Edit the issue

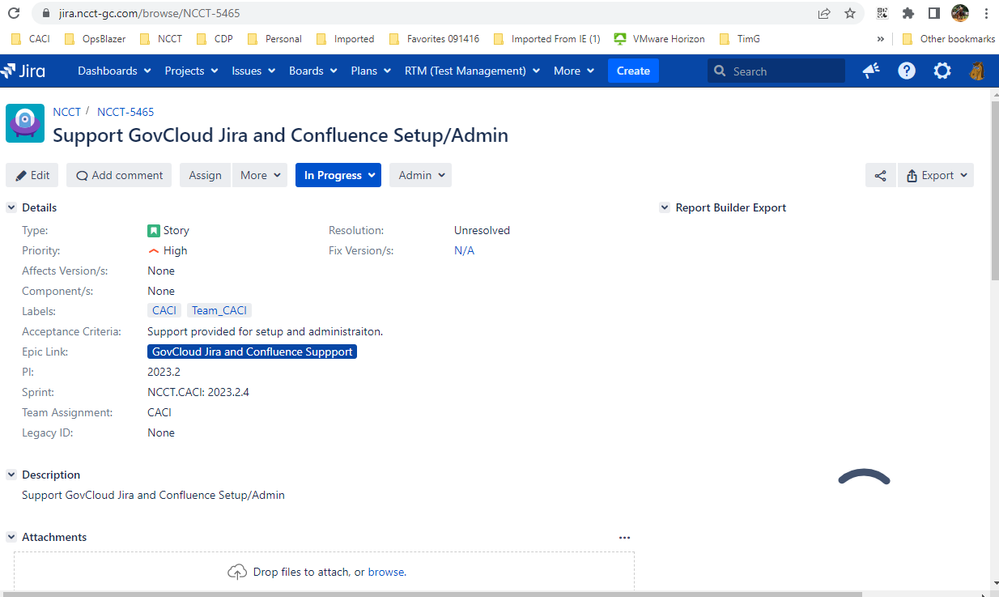[x=32, y=175]
